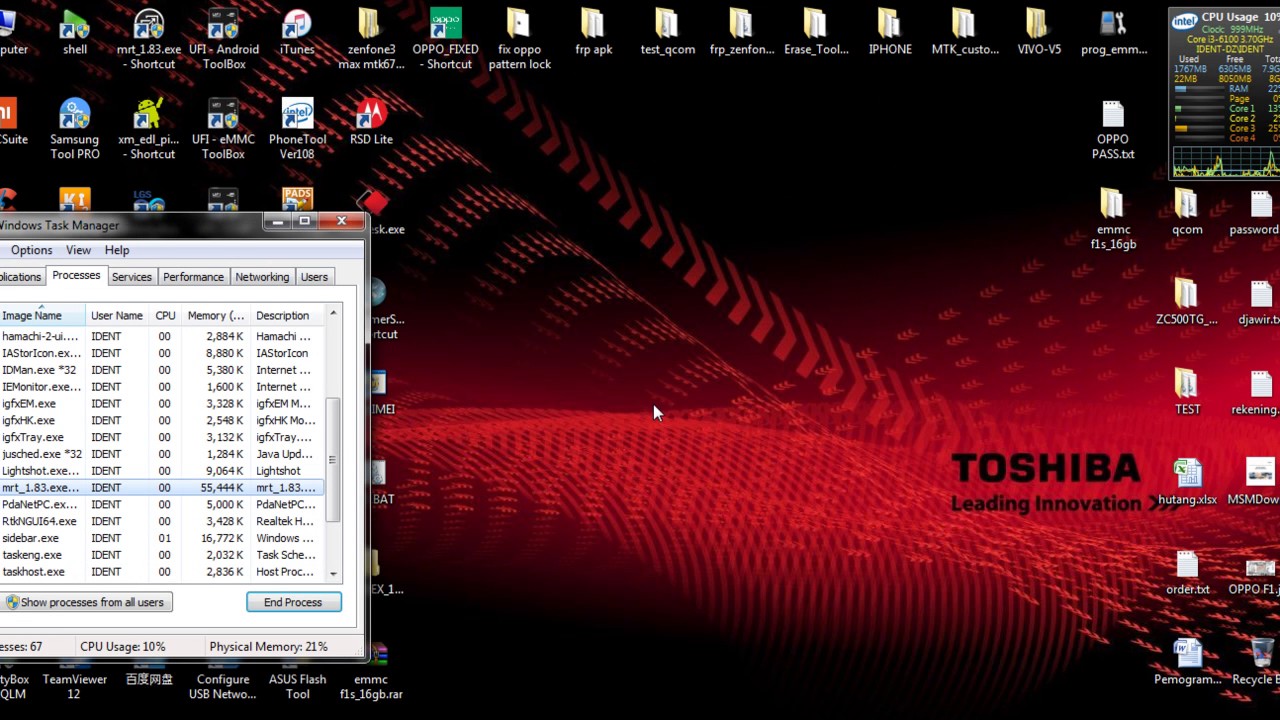Image resolution: width=1280 pixels, height=720 pixels.
Task: Sort by CPU column header
Action: point(165,315)
